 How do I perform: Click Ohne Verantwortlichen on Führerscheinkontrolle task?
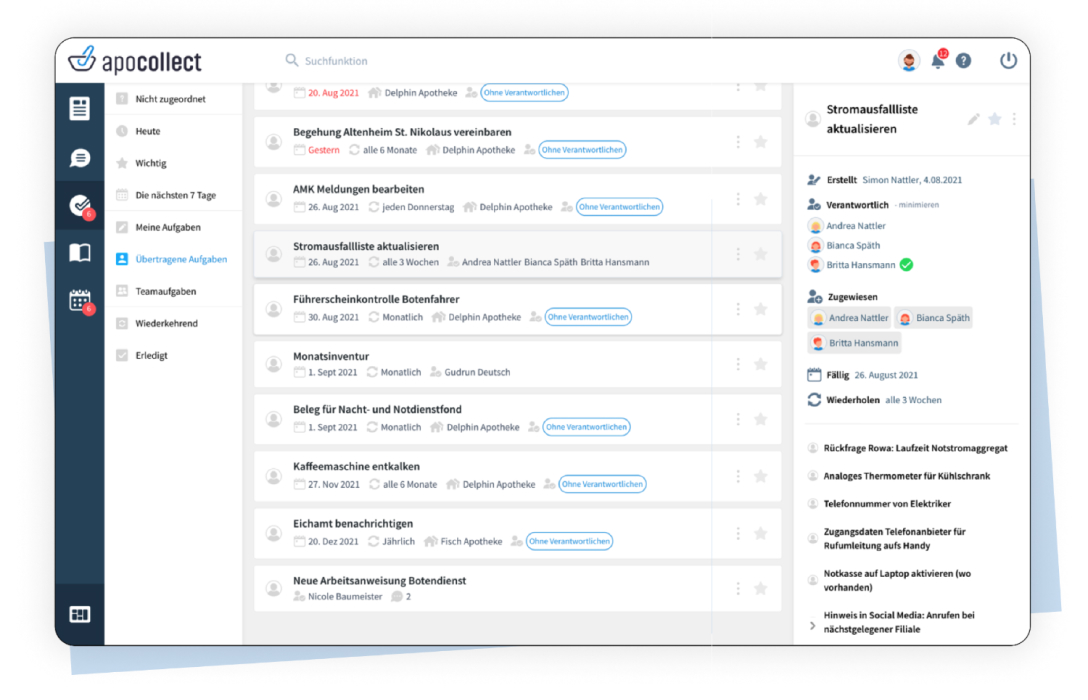coord(589,317)
